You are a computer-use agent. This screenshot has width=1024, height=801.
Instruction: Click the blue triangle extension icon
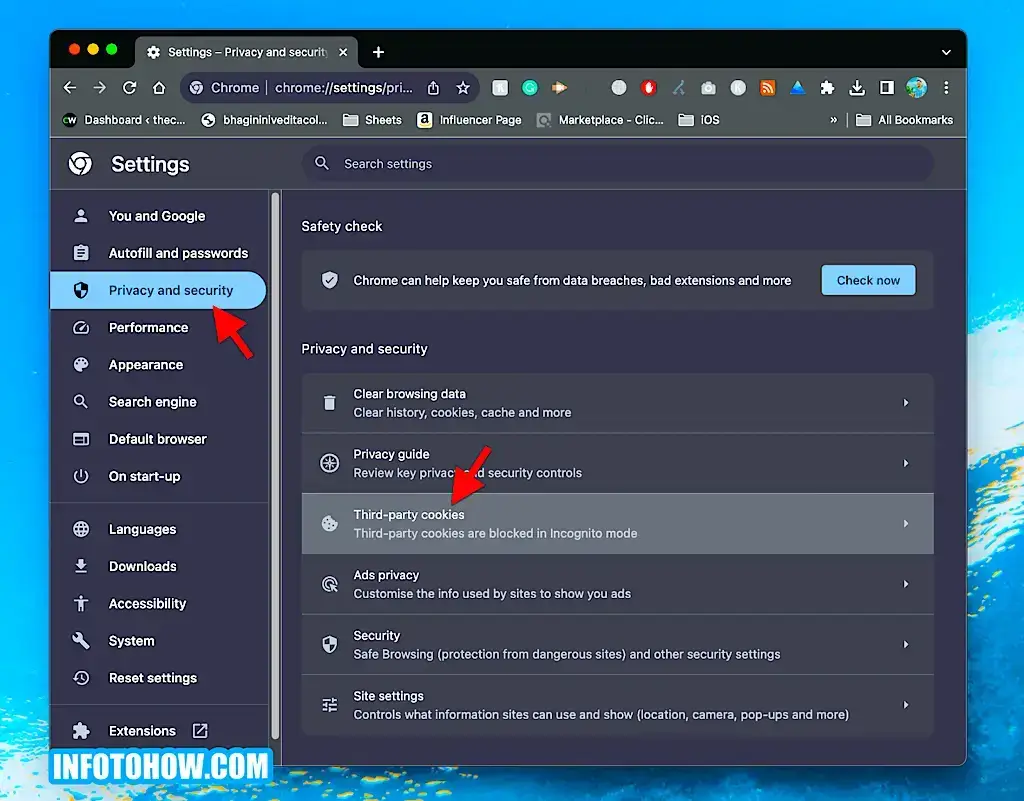tap(797, 87)
